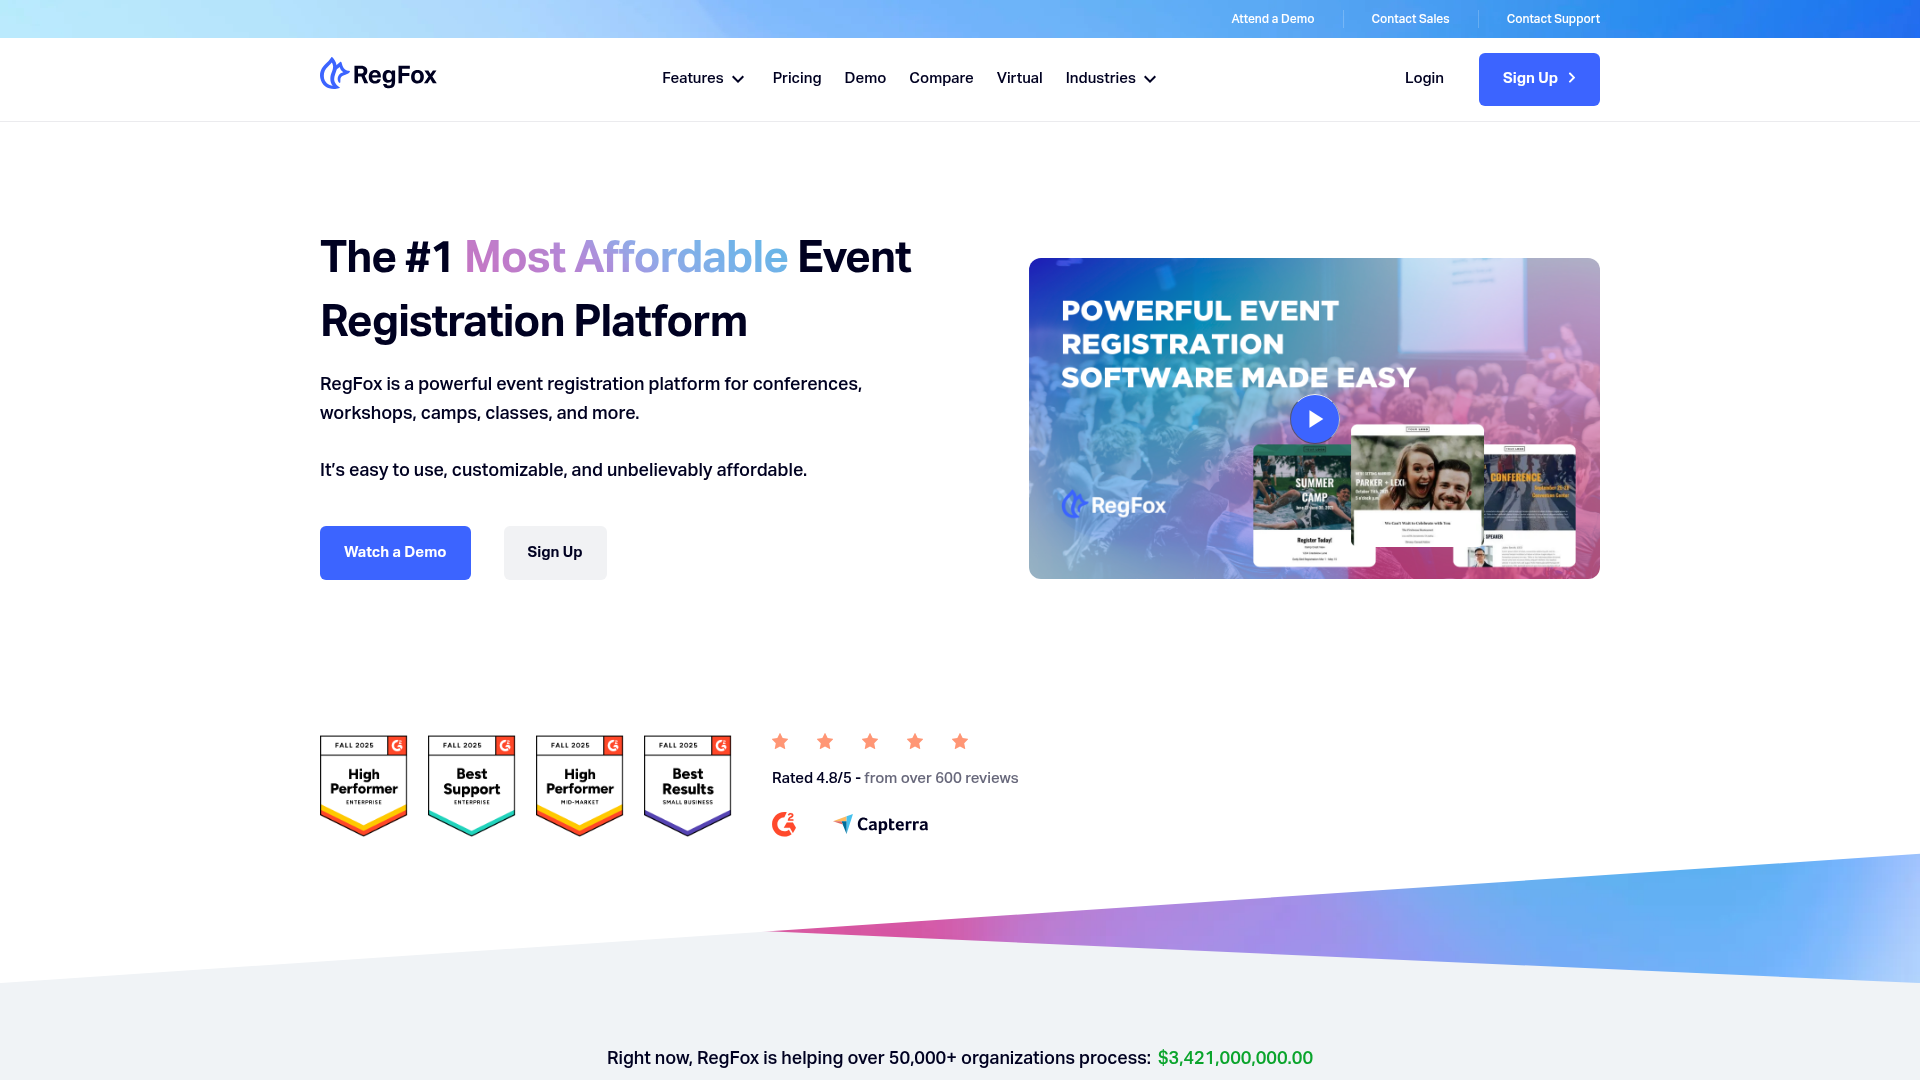
Task: Expand the Features dropdown menu
Action: pyautogui.click(x=703, y=78)
